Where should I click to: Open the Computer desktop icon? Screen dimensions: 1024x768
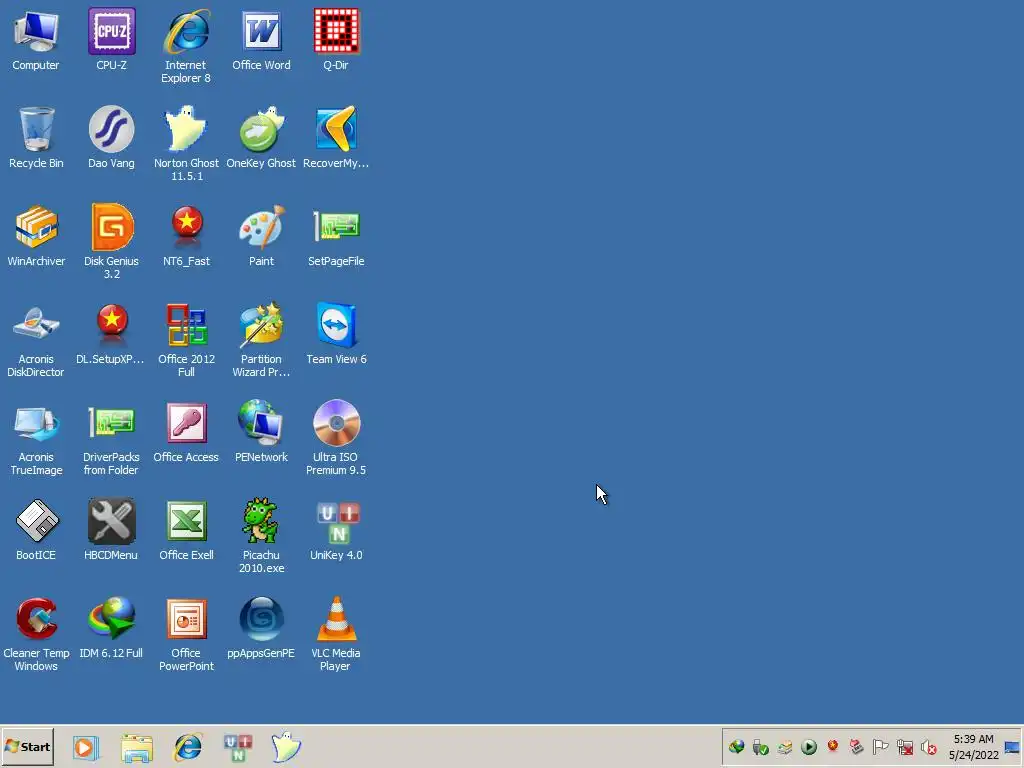click(x=36, y=39)
